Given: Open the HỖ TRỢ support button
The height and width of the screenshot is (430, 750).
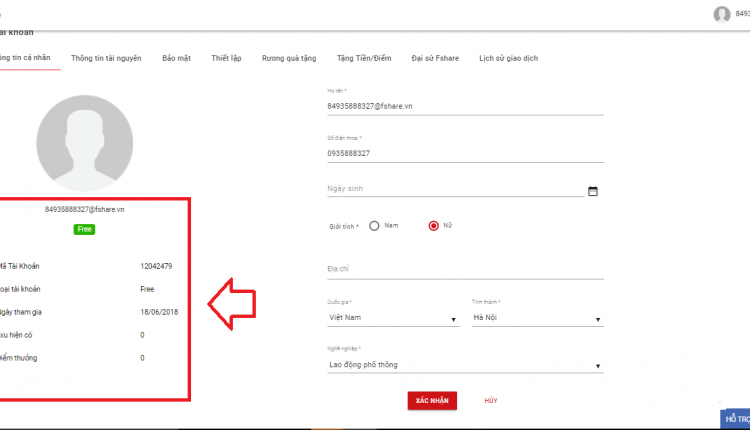Looking at the screenshot, I should pyautogui.click(x=735, y=419).
